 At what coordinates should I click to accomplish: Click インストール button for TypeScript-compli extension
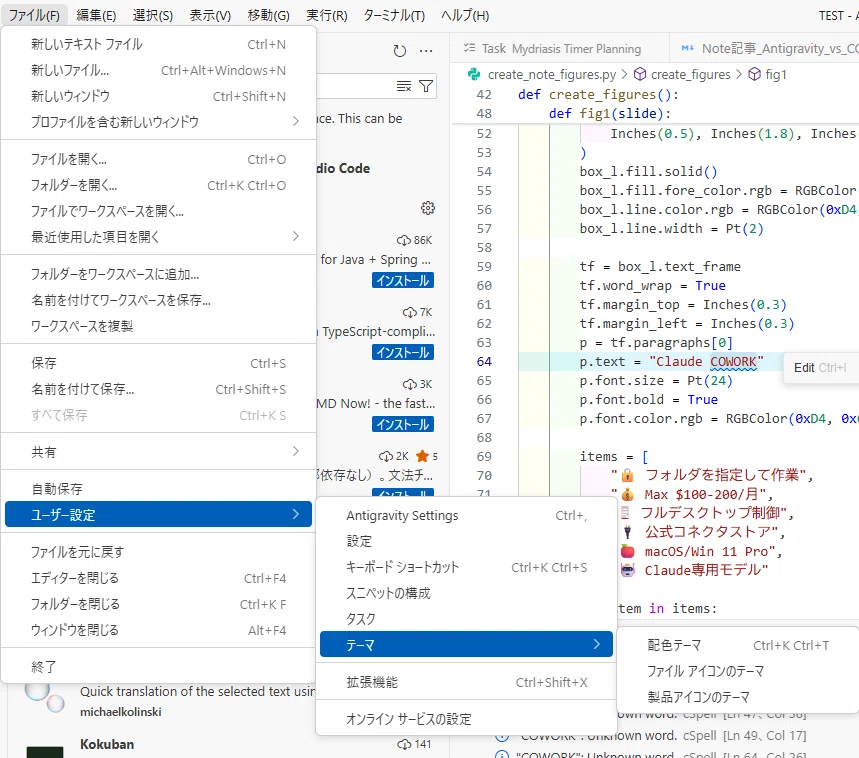[x=403, y=352]
